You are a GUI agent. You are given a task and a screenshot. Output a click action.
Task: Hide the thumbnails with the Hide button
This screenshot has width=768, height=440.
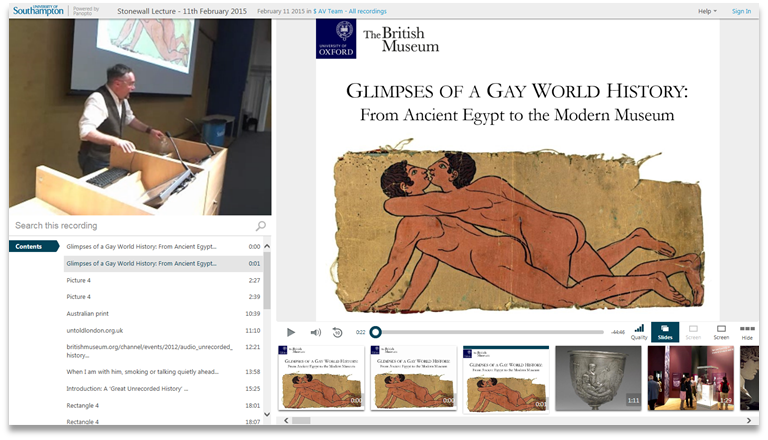(x=747, y=332)
